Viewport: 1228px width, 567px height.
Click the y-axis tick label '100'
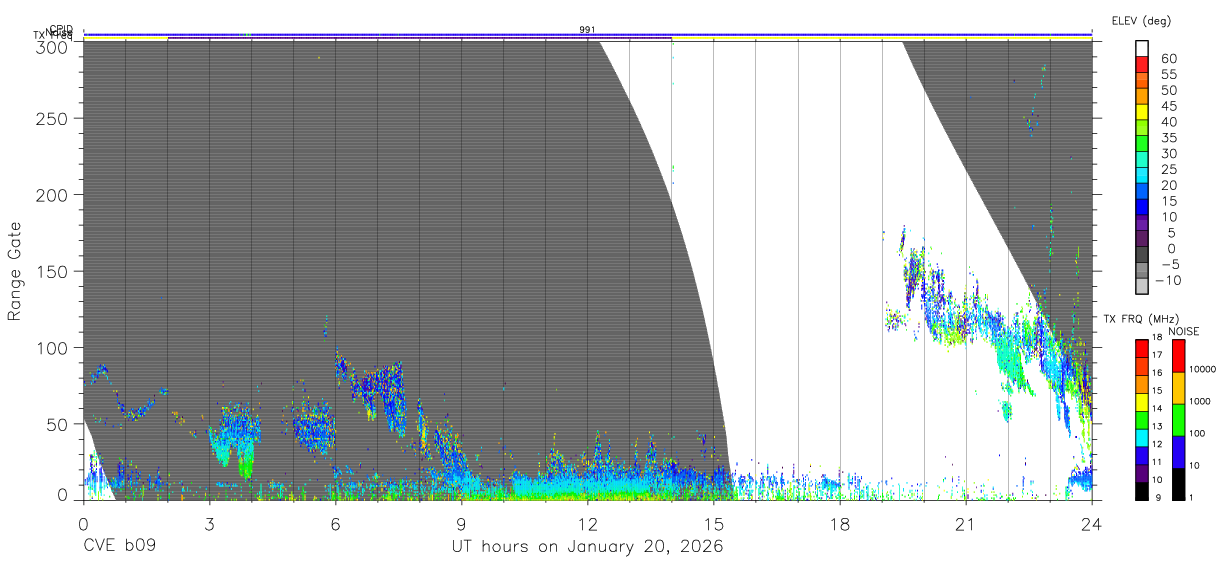53,347
